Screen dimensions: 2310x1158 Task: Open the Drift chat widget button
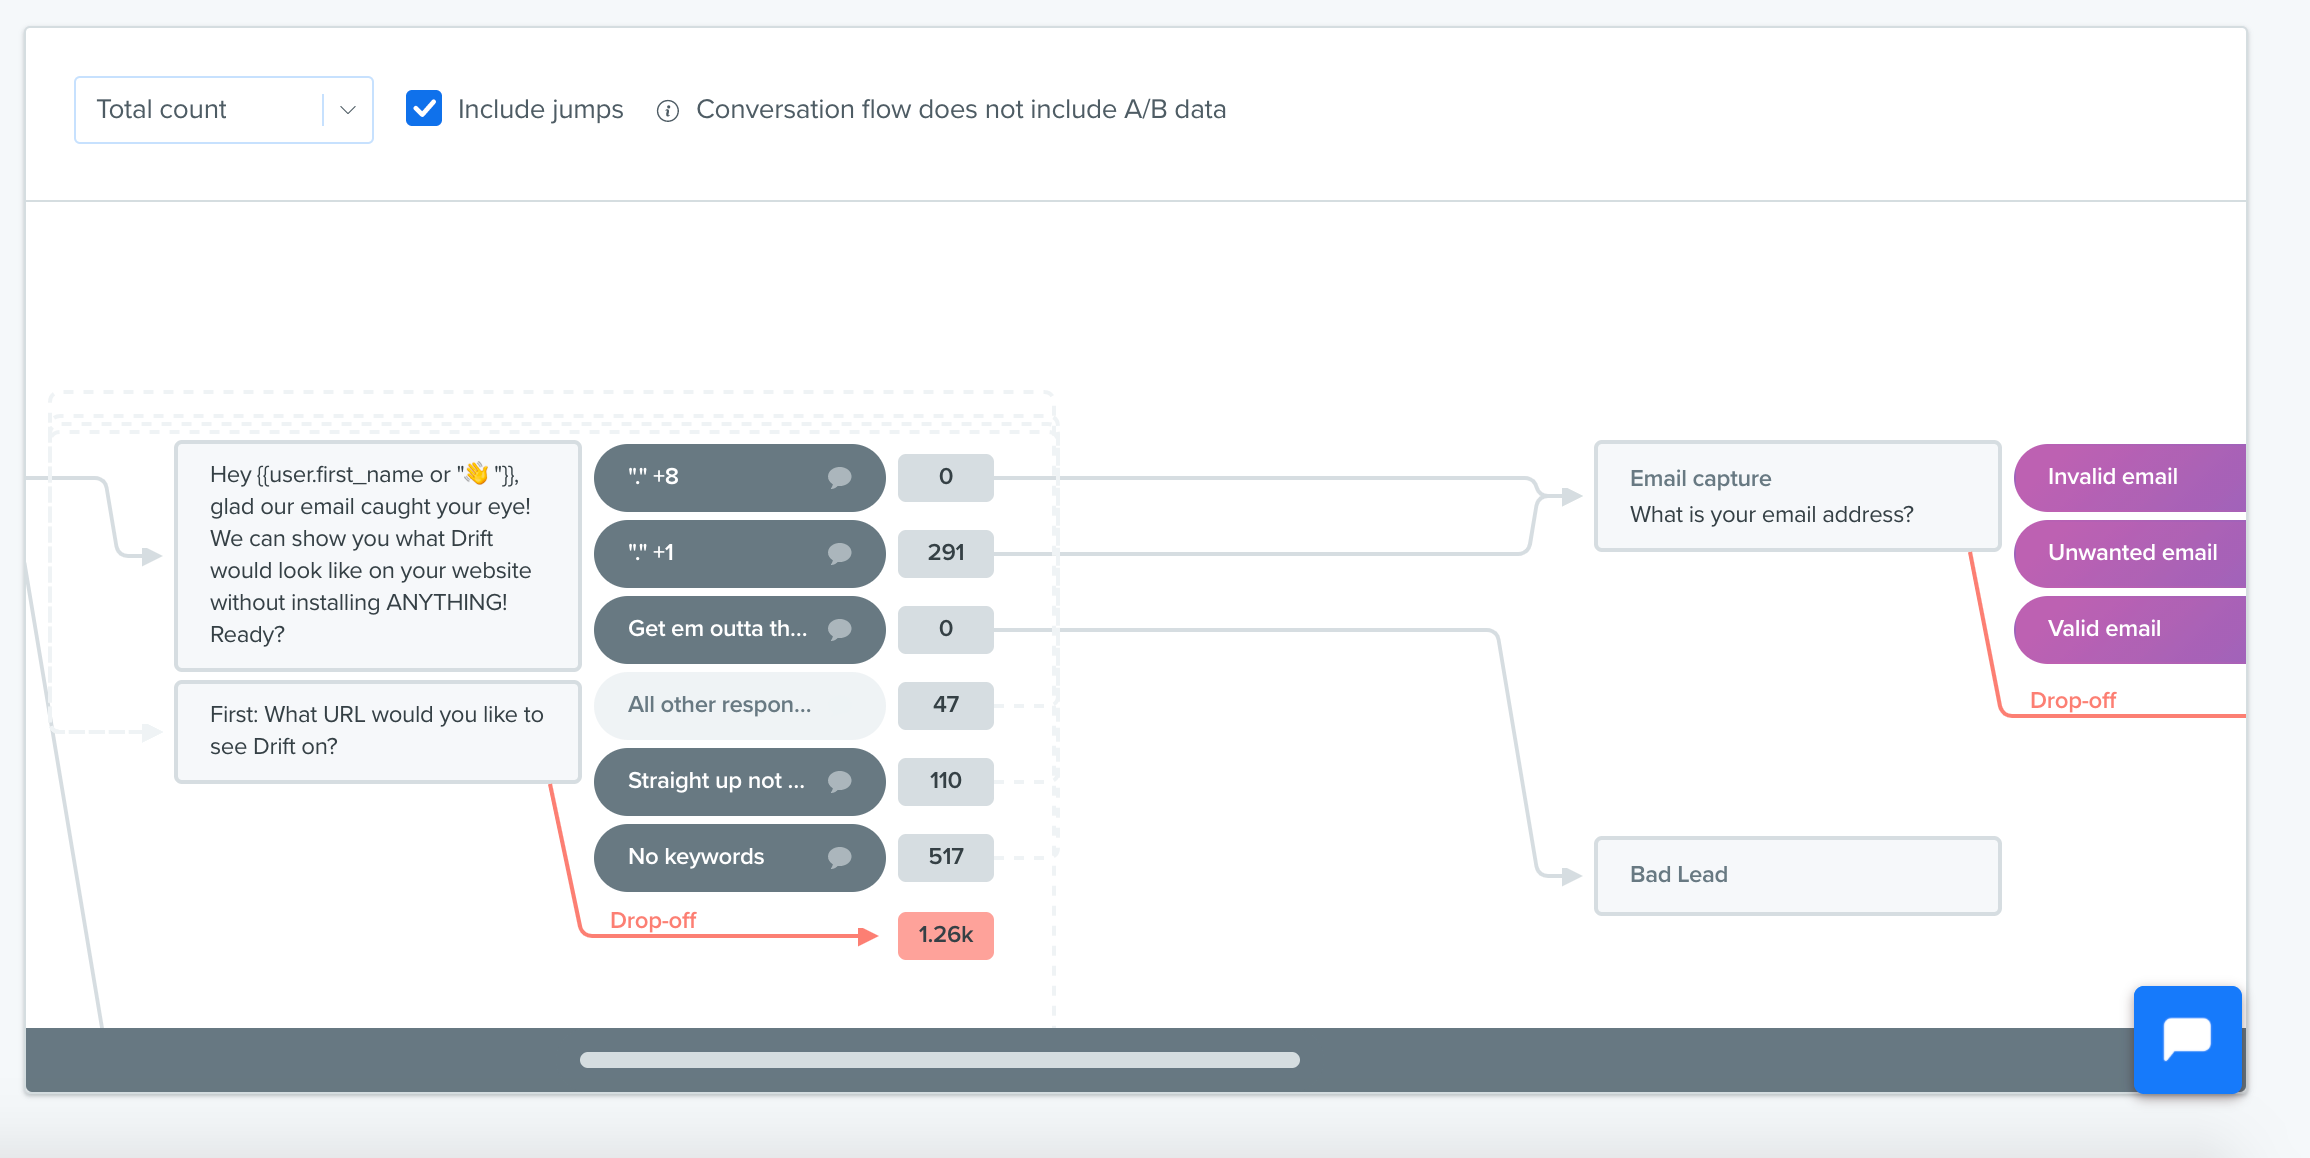tap(2187, 1039)
